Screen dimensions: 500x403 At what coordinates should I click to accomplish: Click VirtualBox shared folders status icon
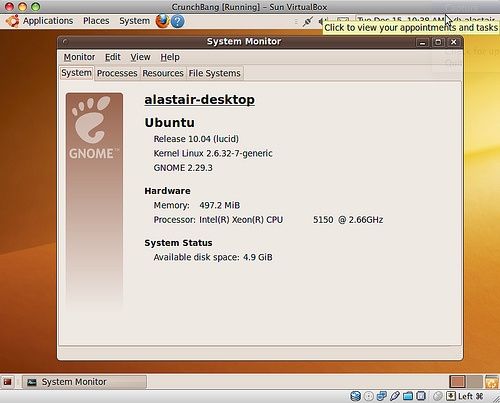pyautogui.click(x=408, y=396)
